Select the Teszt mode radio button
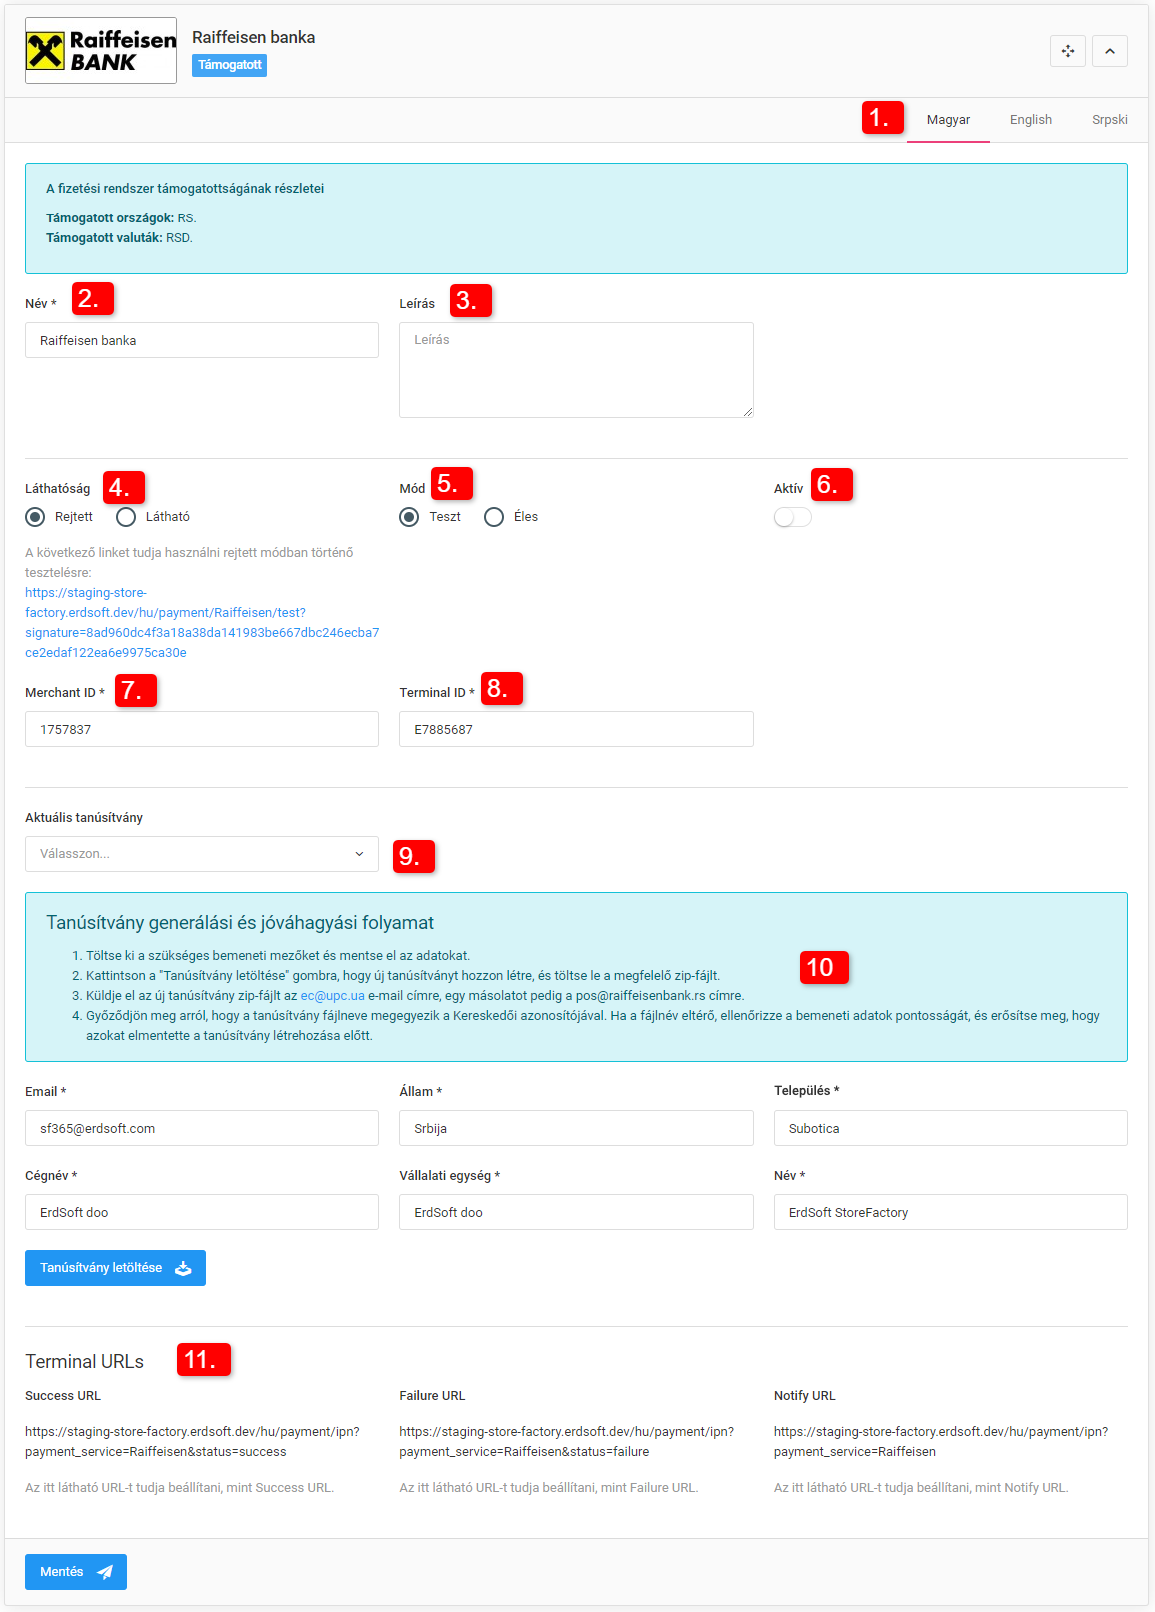Screen dimensions: 1155x1612 click(x=409, y=517)
